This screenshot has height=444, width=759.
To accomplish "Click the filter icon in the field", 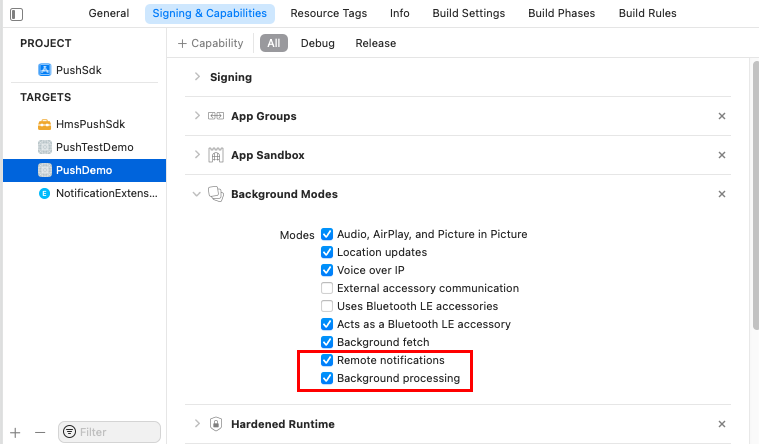I will click(x=70, y=431).
